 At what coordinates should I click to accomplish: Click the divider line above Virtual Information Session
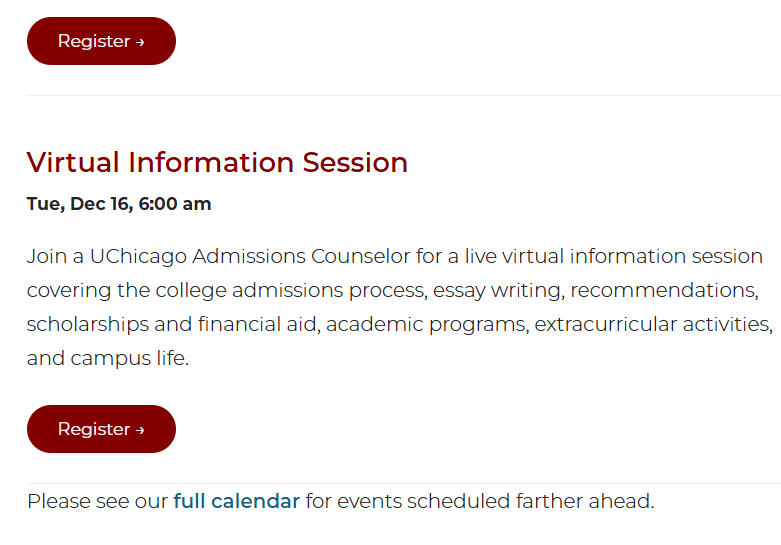coord(400,96)
